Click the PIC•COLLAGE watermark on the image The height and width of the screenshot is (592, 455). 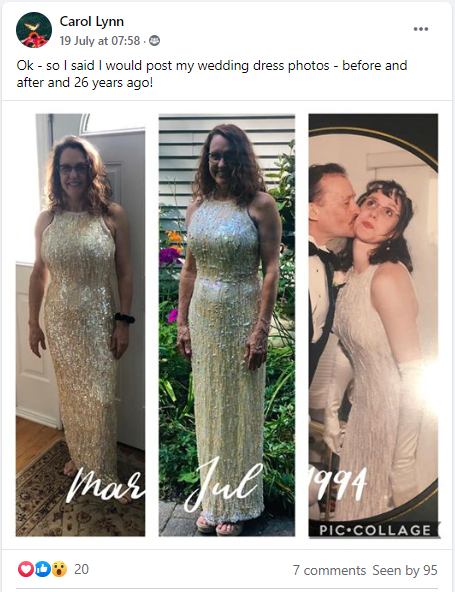click(374, 530)
